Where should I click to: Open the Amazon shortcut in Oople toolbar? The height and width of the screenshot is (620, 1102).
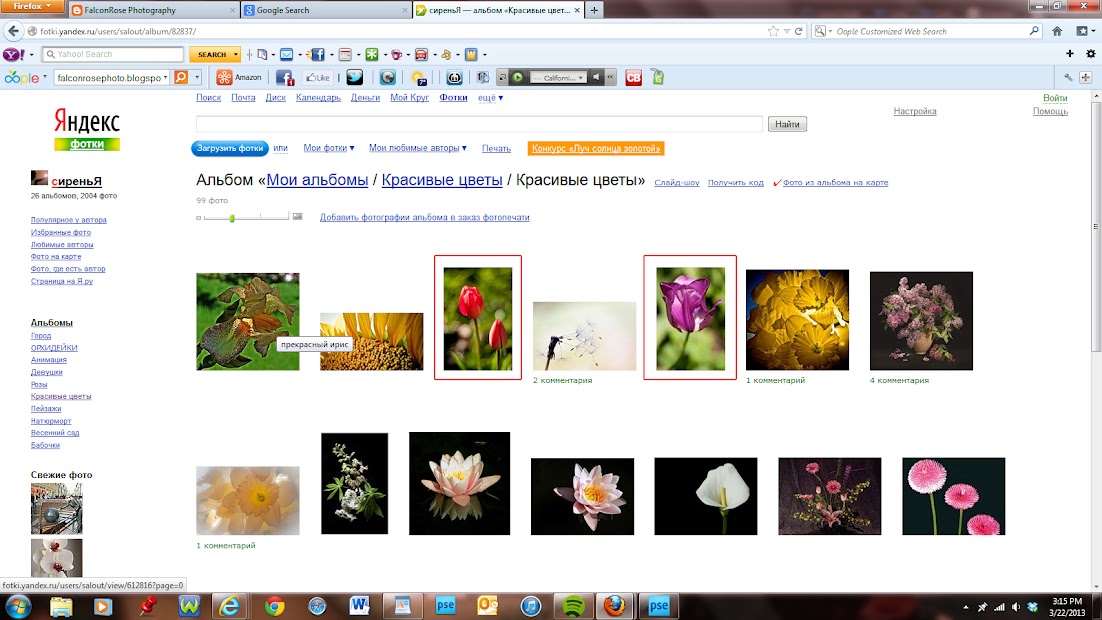click(x=239, y=77)
